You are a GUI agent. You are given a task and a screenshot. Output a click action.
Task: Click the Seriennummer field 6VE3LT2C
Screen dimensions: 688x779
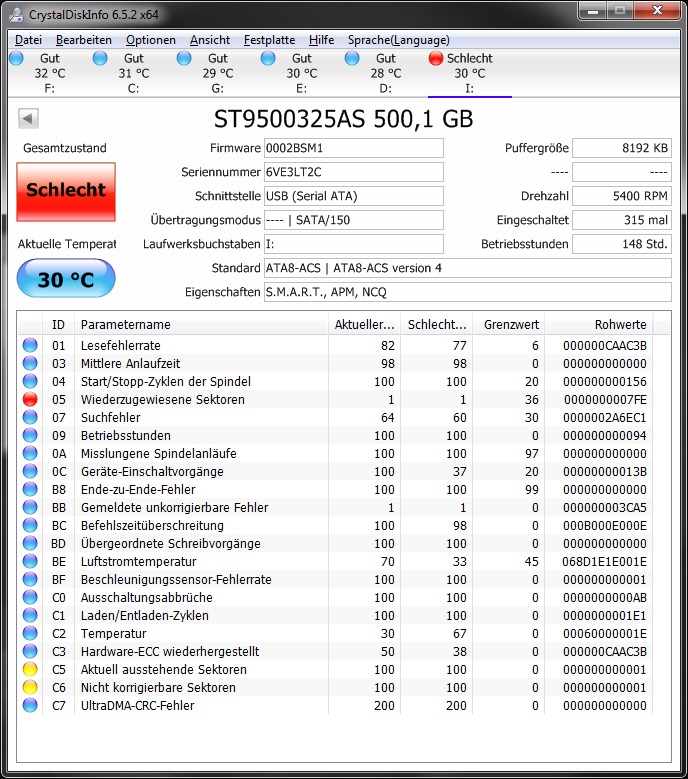[354, 172]
